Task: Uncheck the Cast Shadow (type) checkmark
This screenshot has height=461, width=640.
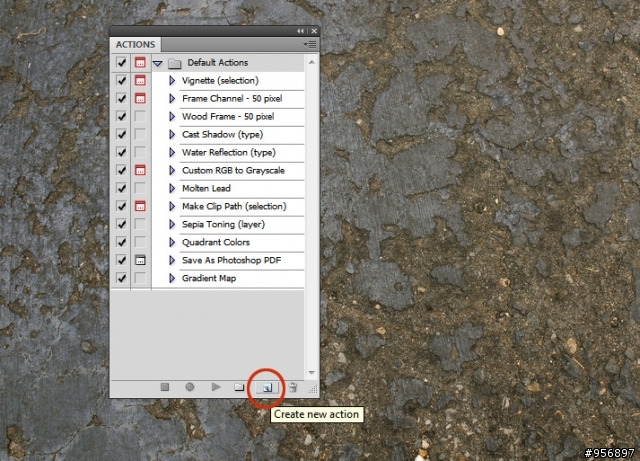Action: point(121,134)
